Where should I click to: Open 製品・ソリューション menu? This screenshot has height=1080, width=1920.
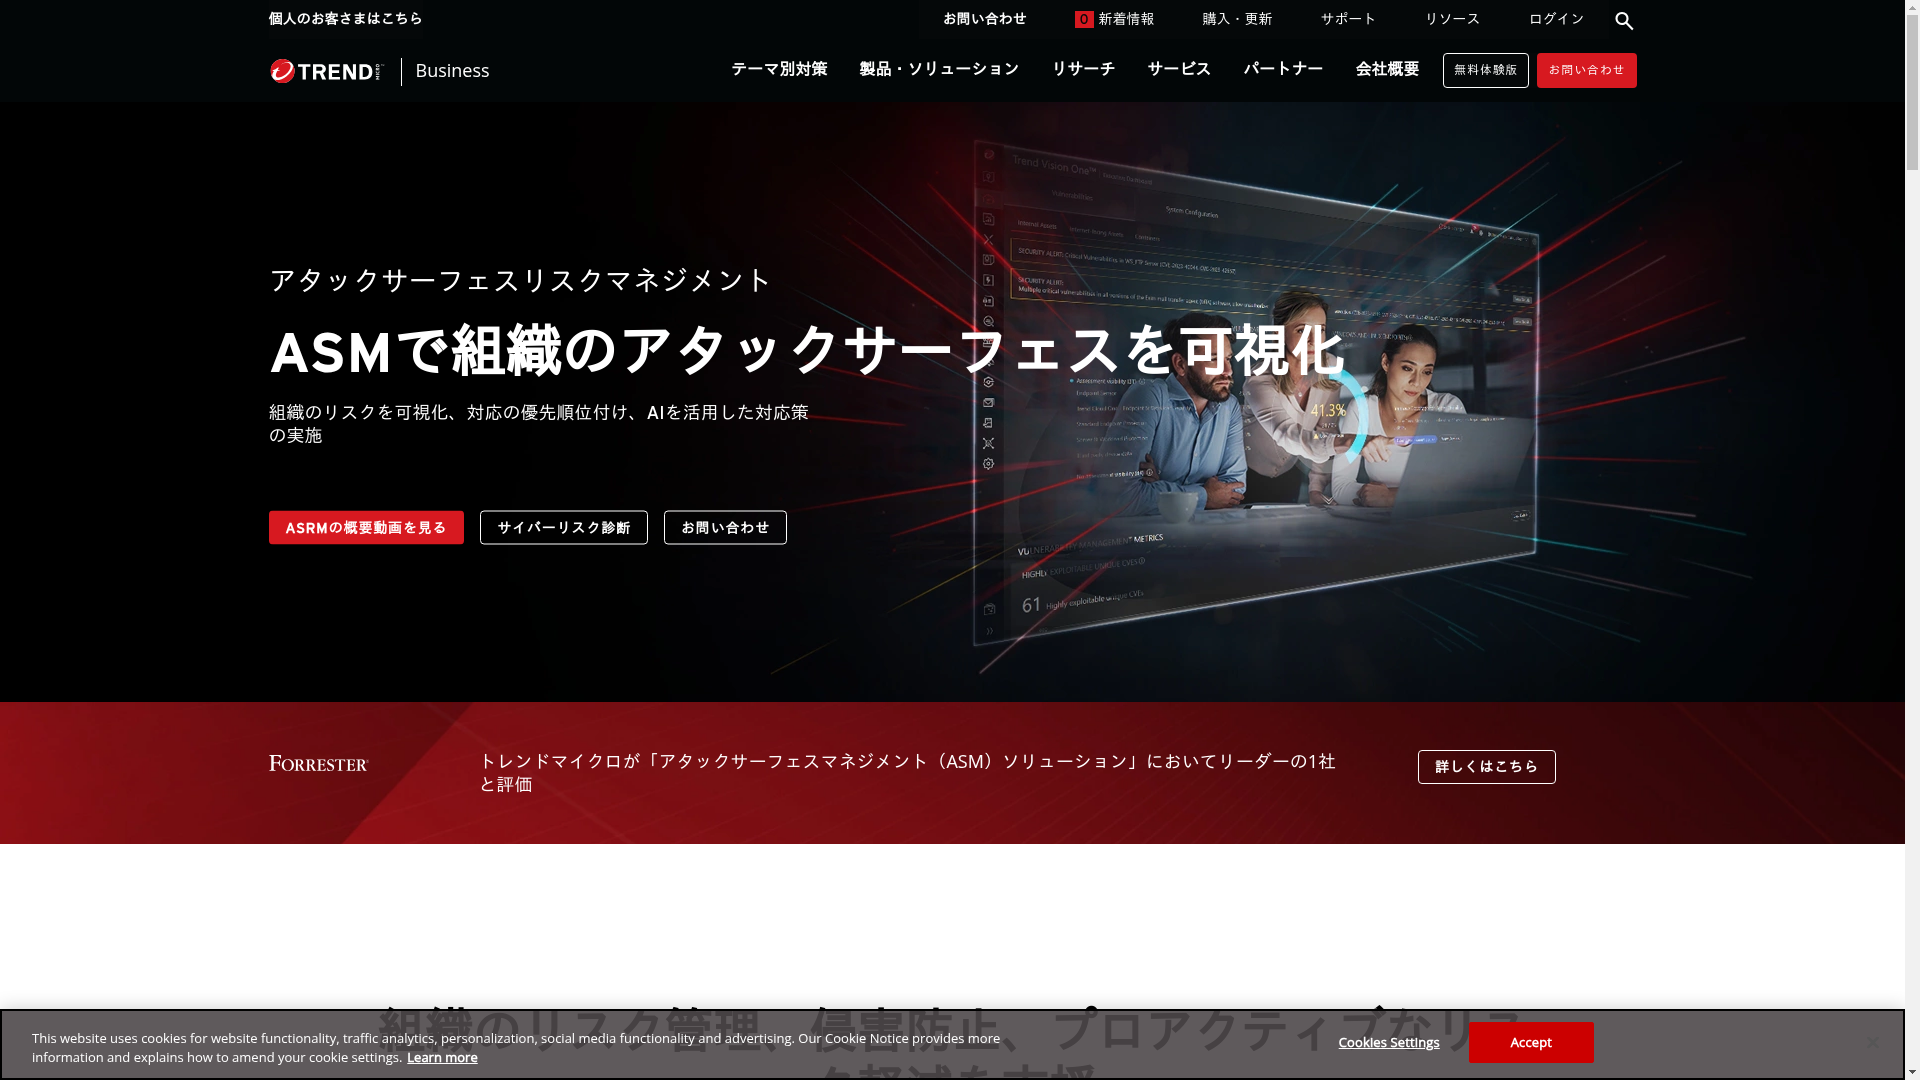(939, 69)
